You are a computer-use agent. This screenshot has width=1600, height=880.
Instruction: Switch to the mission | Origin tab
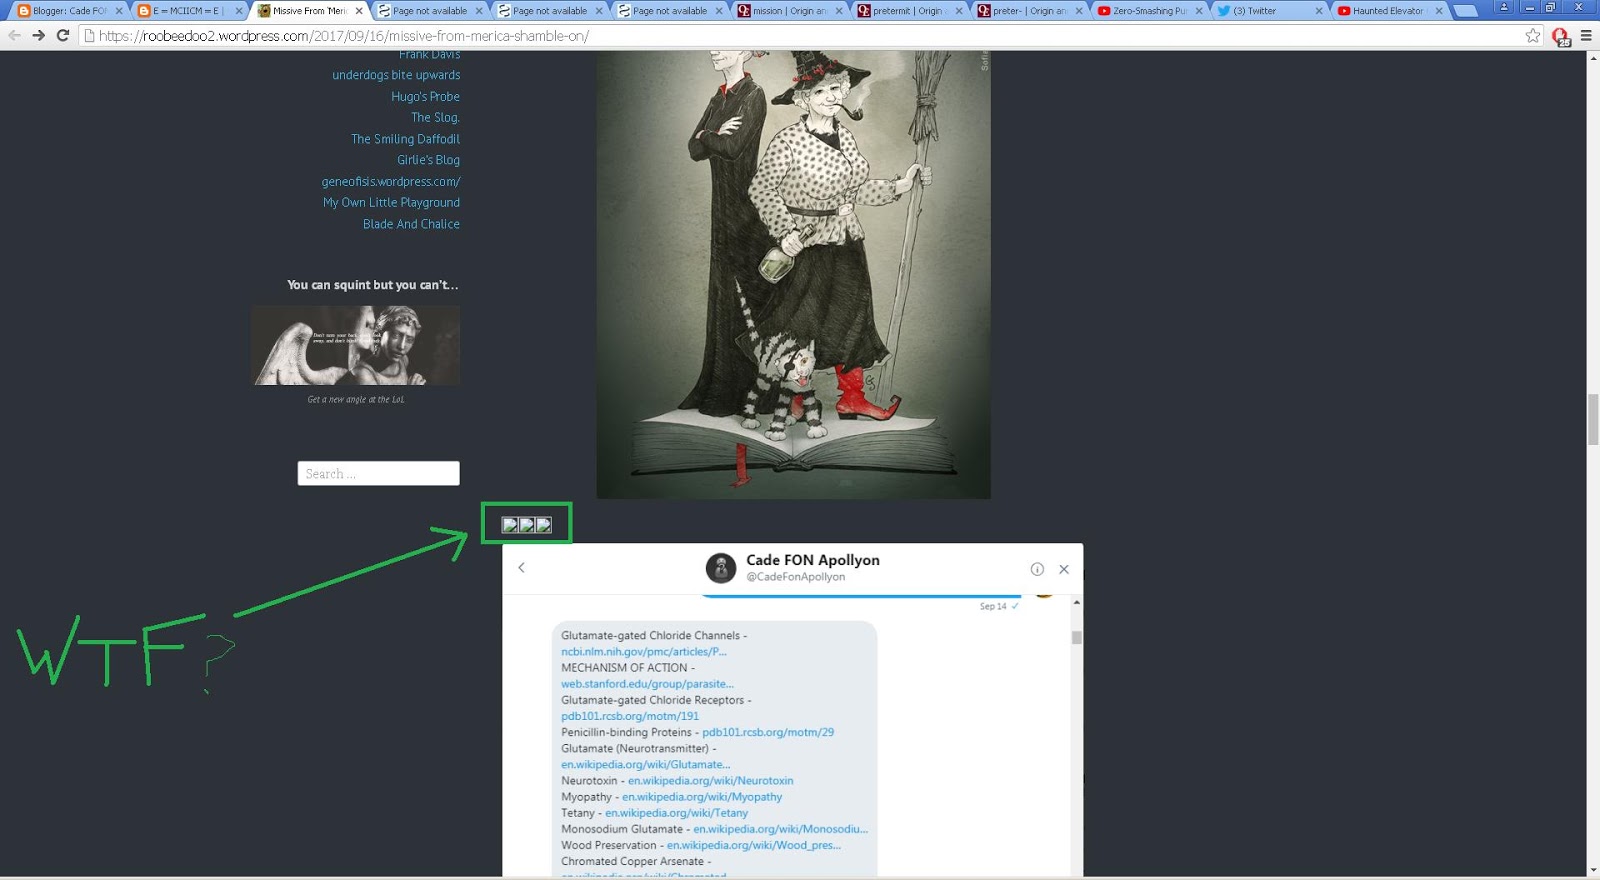(788, 11)
